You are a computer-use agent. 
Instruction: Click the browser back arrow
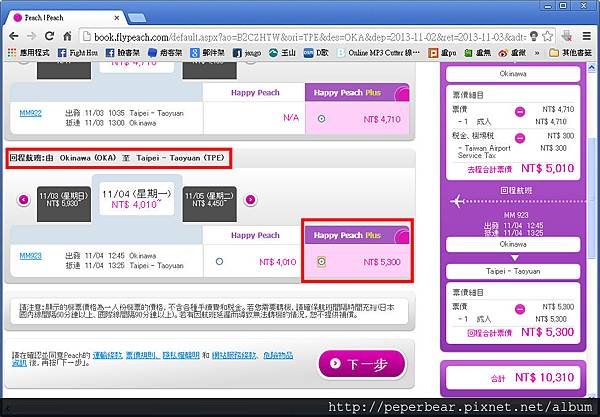[14, 36]
